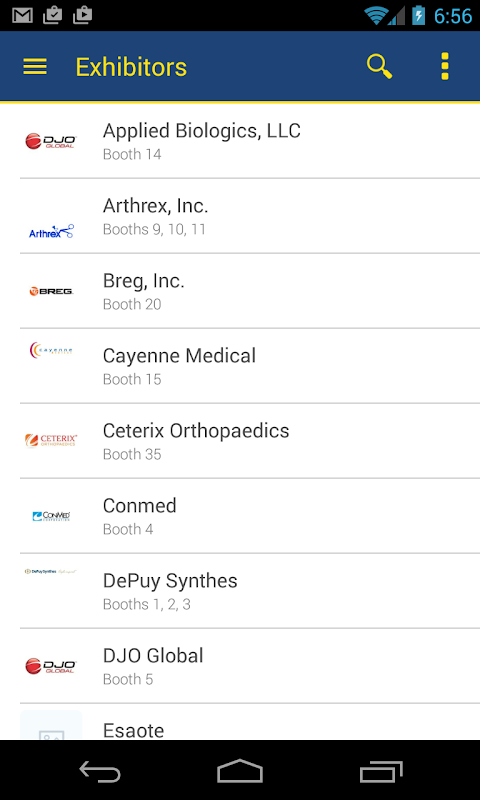Open Applied Biologics, LLC exhibitor entry
Viewport: 480px width, 800px height.
pyautogui.click(x=250, y=141)
